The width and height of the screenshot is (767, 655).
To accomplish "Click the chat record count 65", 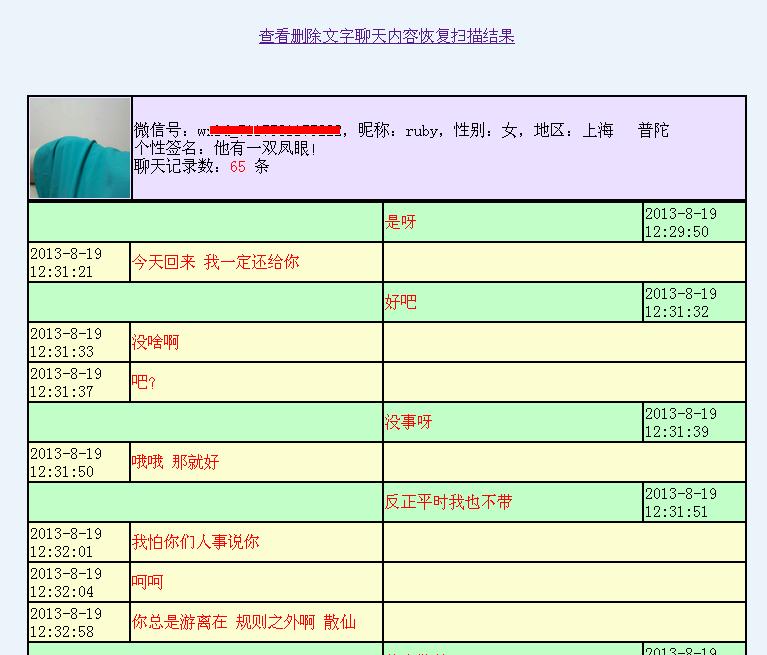I will (x=237, y=166).
